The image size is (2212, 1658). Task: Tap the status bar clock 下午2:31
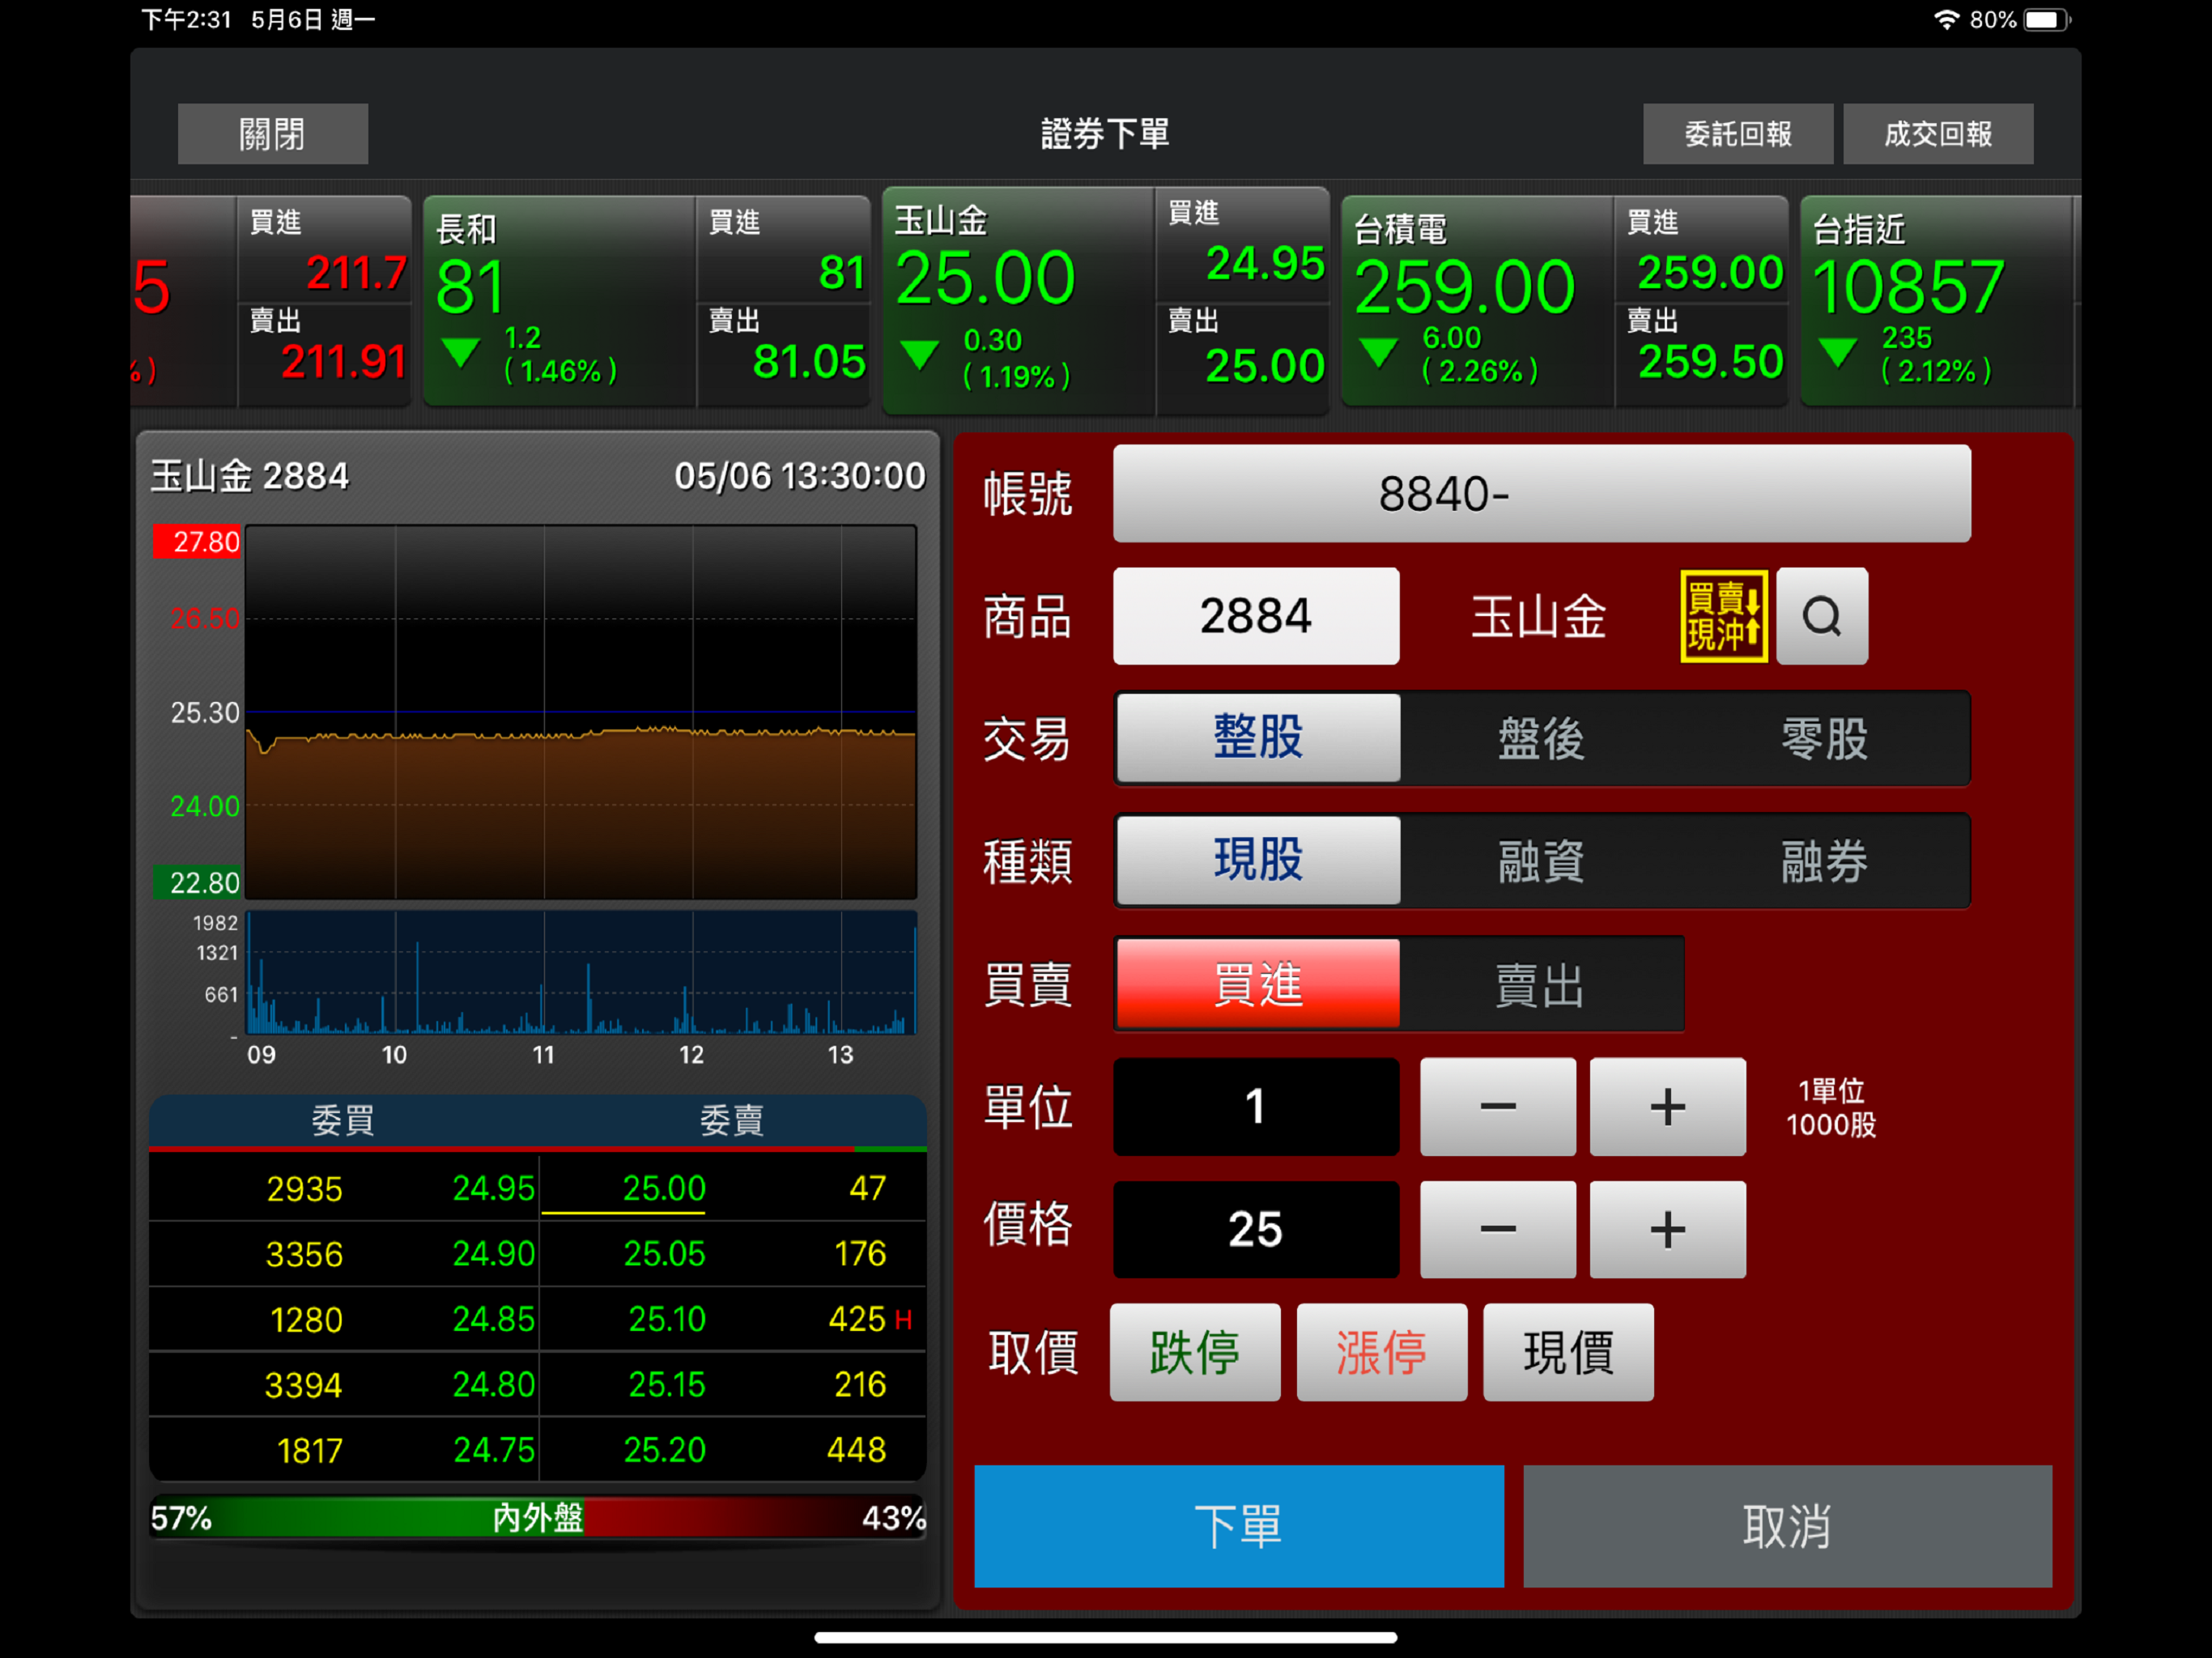pyautogui.click(x=186, y=20)
